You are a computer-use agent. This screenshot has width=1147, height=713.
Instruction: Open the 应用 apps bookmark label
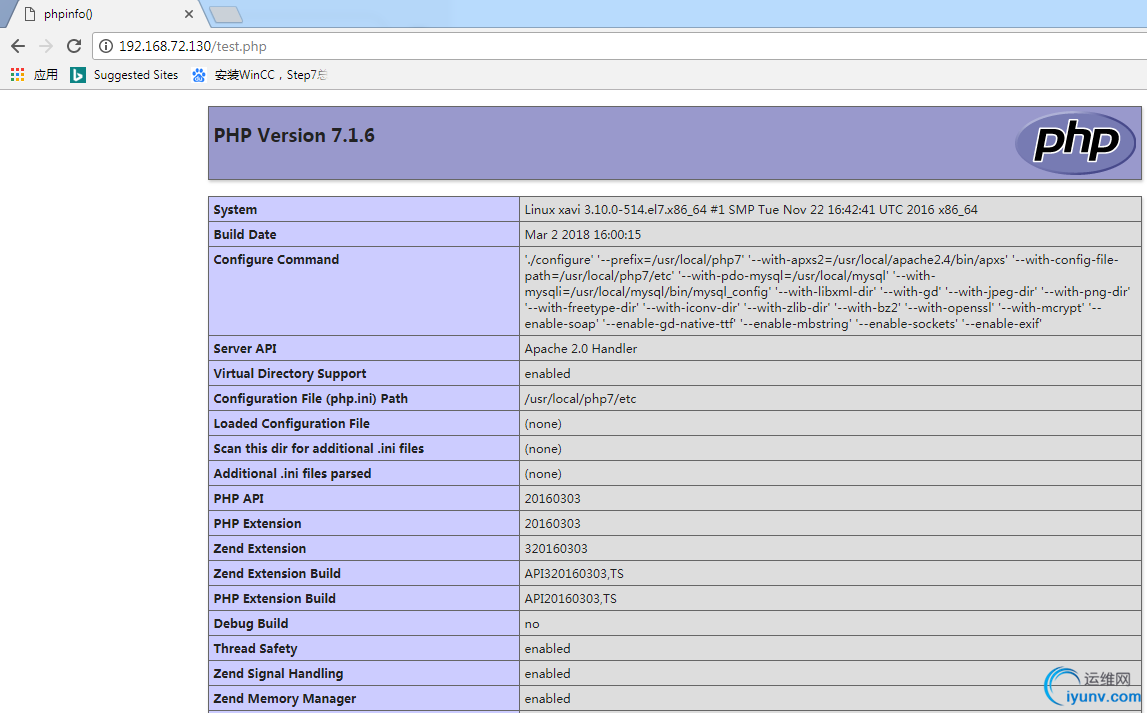pyautogui.click(x=45, y=75)
